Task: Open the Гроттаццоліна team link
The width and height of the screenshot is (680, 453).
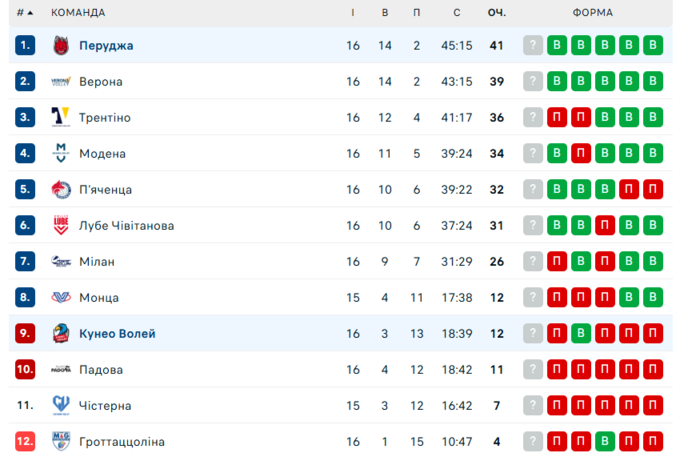Action: coord(122,441)
